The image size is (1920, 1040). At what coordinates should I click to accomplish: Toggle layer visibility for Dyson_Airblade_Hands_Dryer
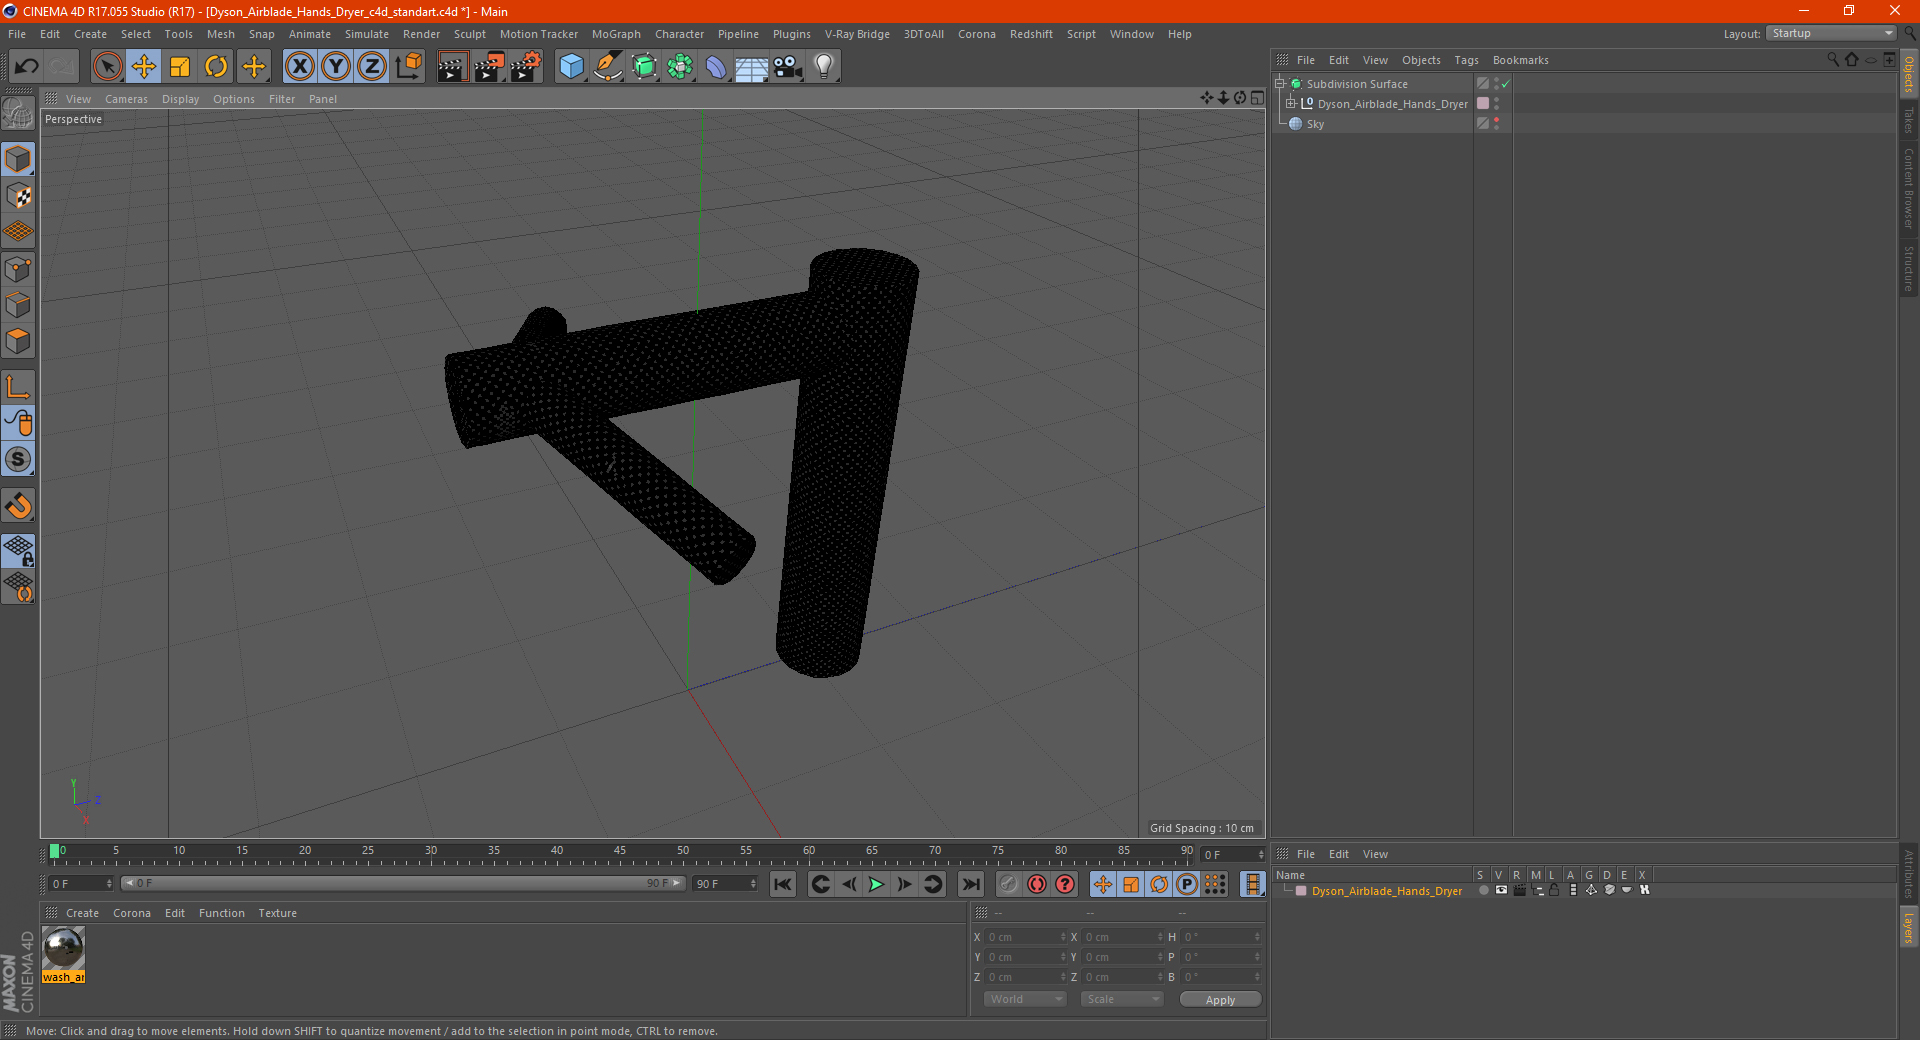click(x=1501, y=890)
